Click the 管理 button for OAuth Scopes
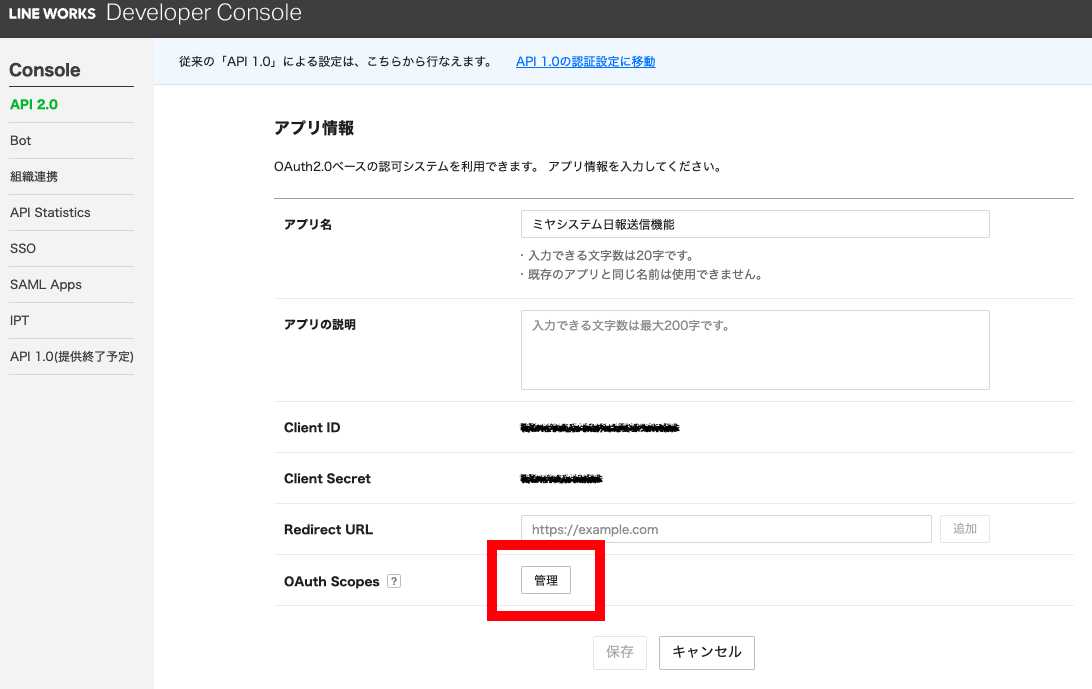 (546, 580)
